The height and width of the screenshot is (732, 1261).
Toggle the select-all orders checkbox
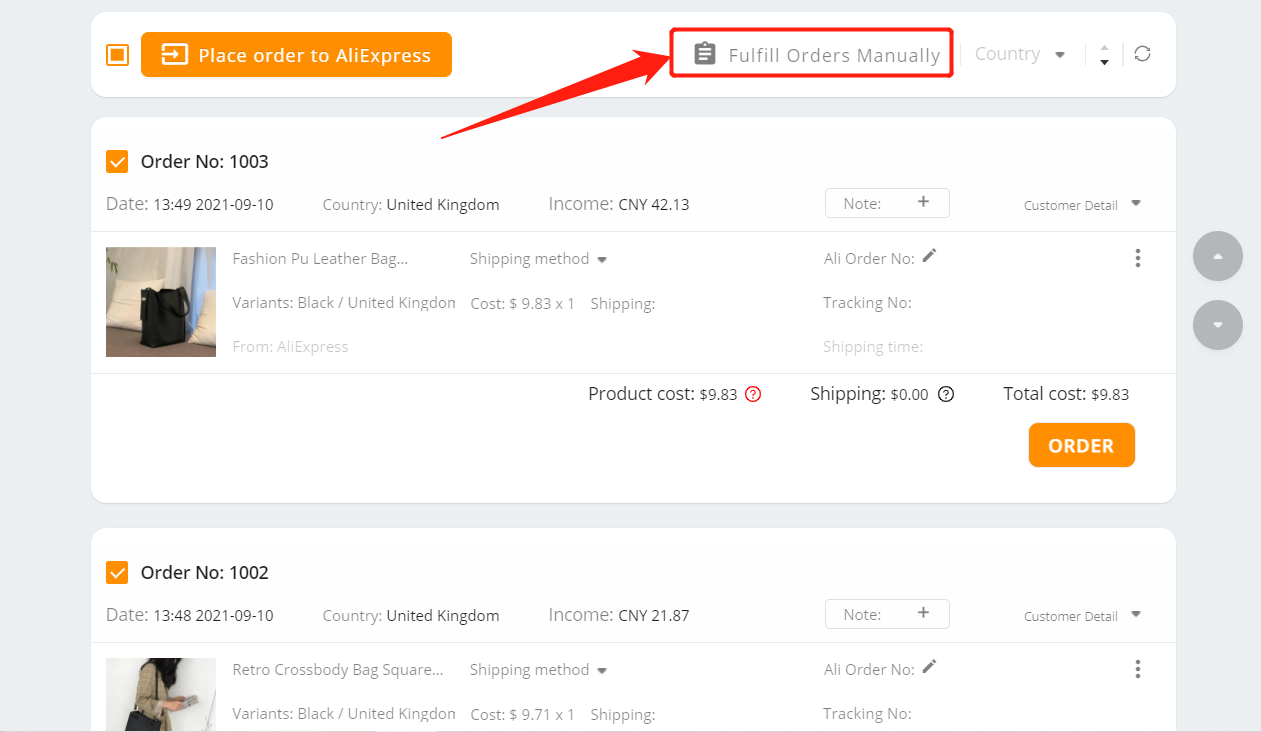tap(117, 55)
